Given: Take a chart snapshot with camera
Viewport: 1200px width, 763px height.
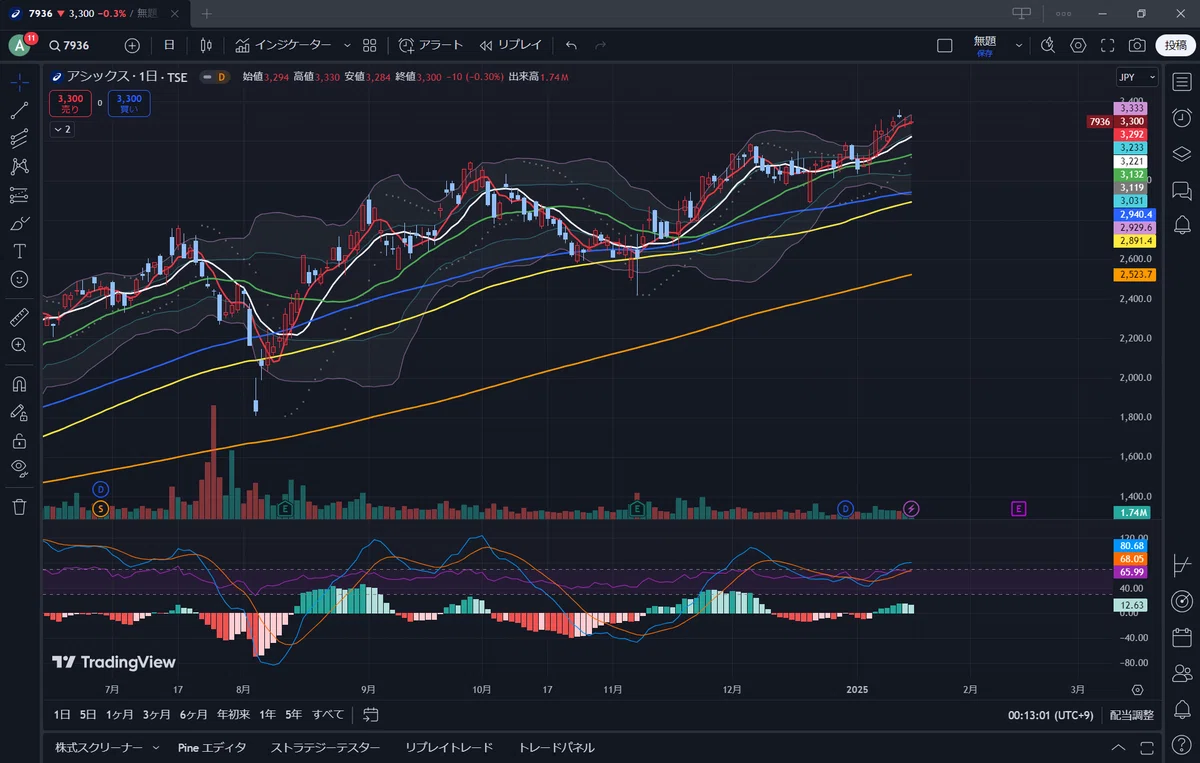Looking at the screenshot, I should 1137,45.
